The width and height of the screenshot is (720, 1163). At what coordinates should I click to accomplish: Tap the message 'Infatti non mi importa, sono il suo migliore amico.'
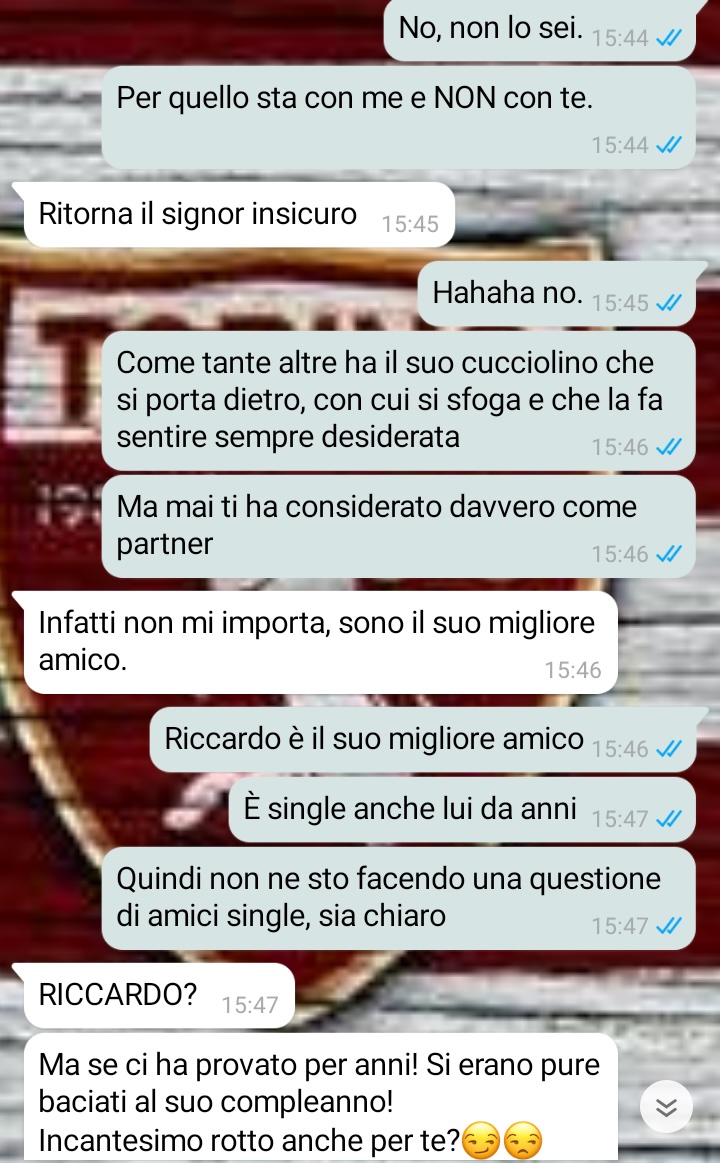(320, 642)
